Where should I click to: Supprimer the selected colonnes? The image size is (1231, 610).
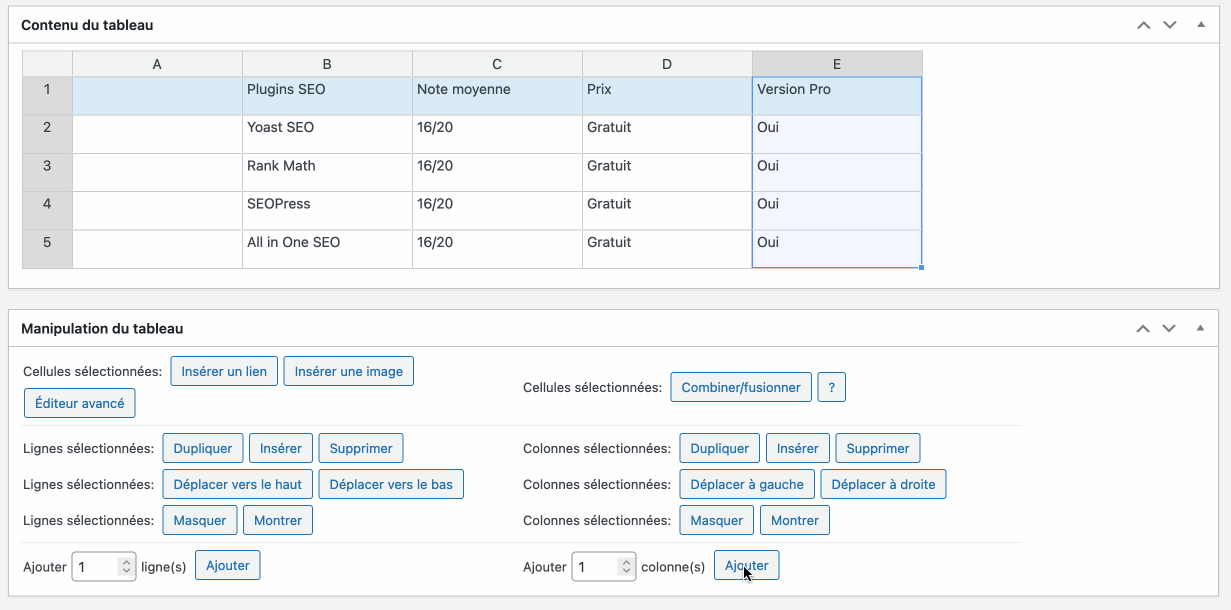(x=878, y=448)
